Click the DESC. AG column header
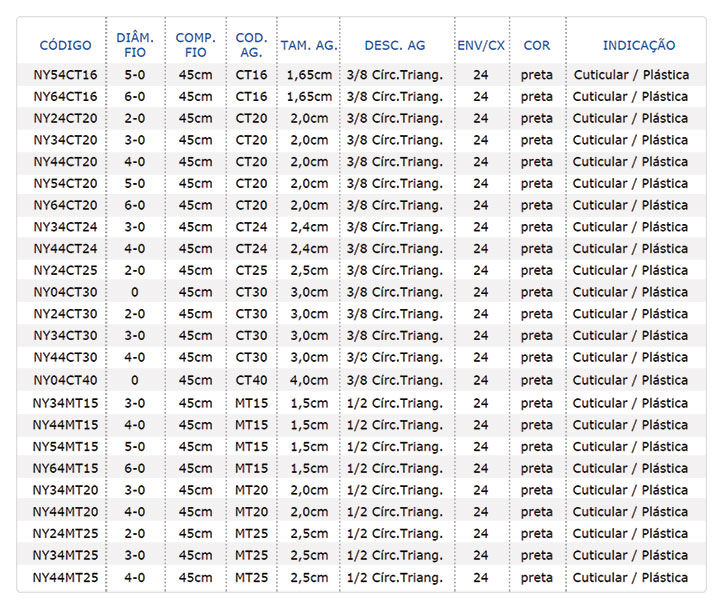This screenshot has width=722, height=606. [394, 45]
